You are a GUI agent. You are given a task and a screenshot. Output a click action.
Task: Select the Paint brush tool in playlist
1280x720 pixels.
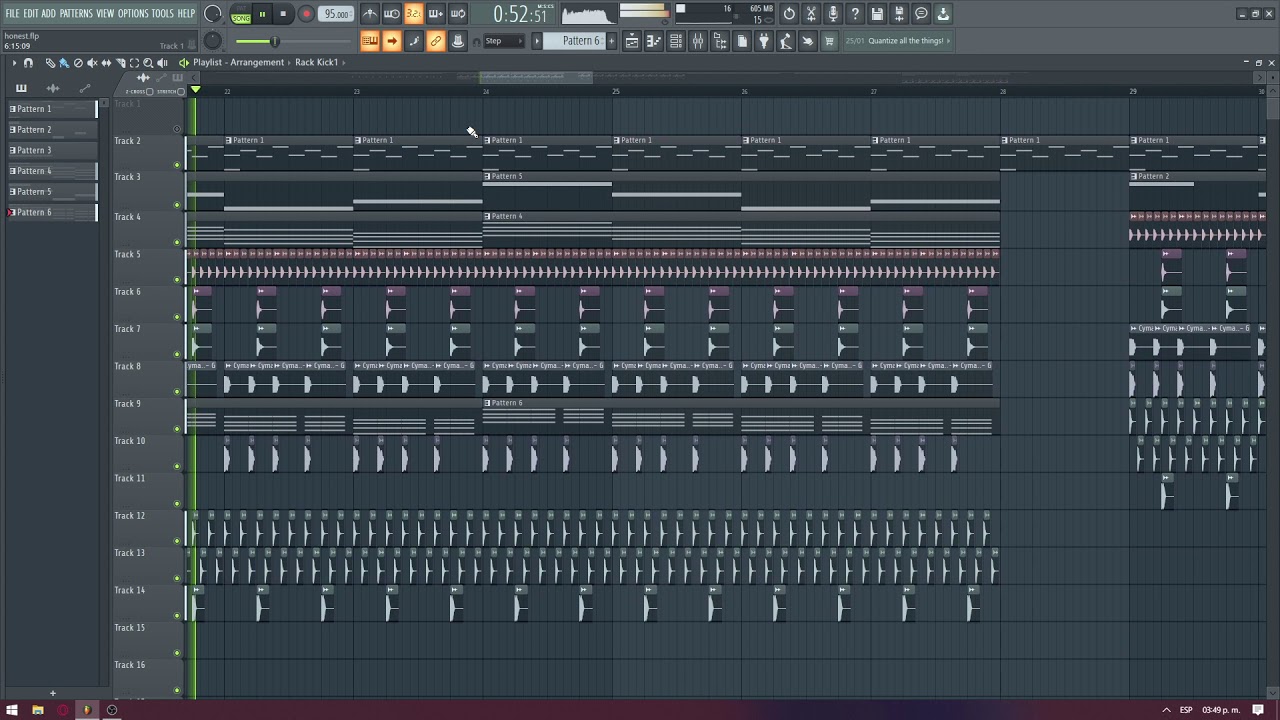64,63
